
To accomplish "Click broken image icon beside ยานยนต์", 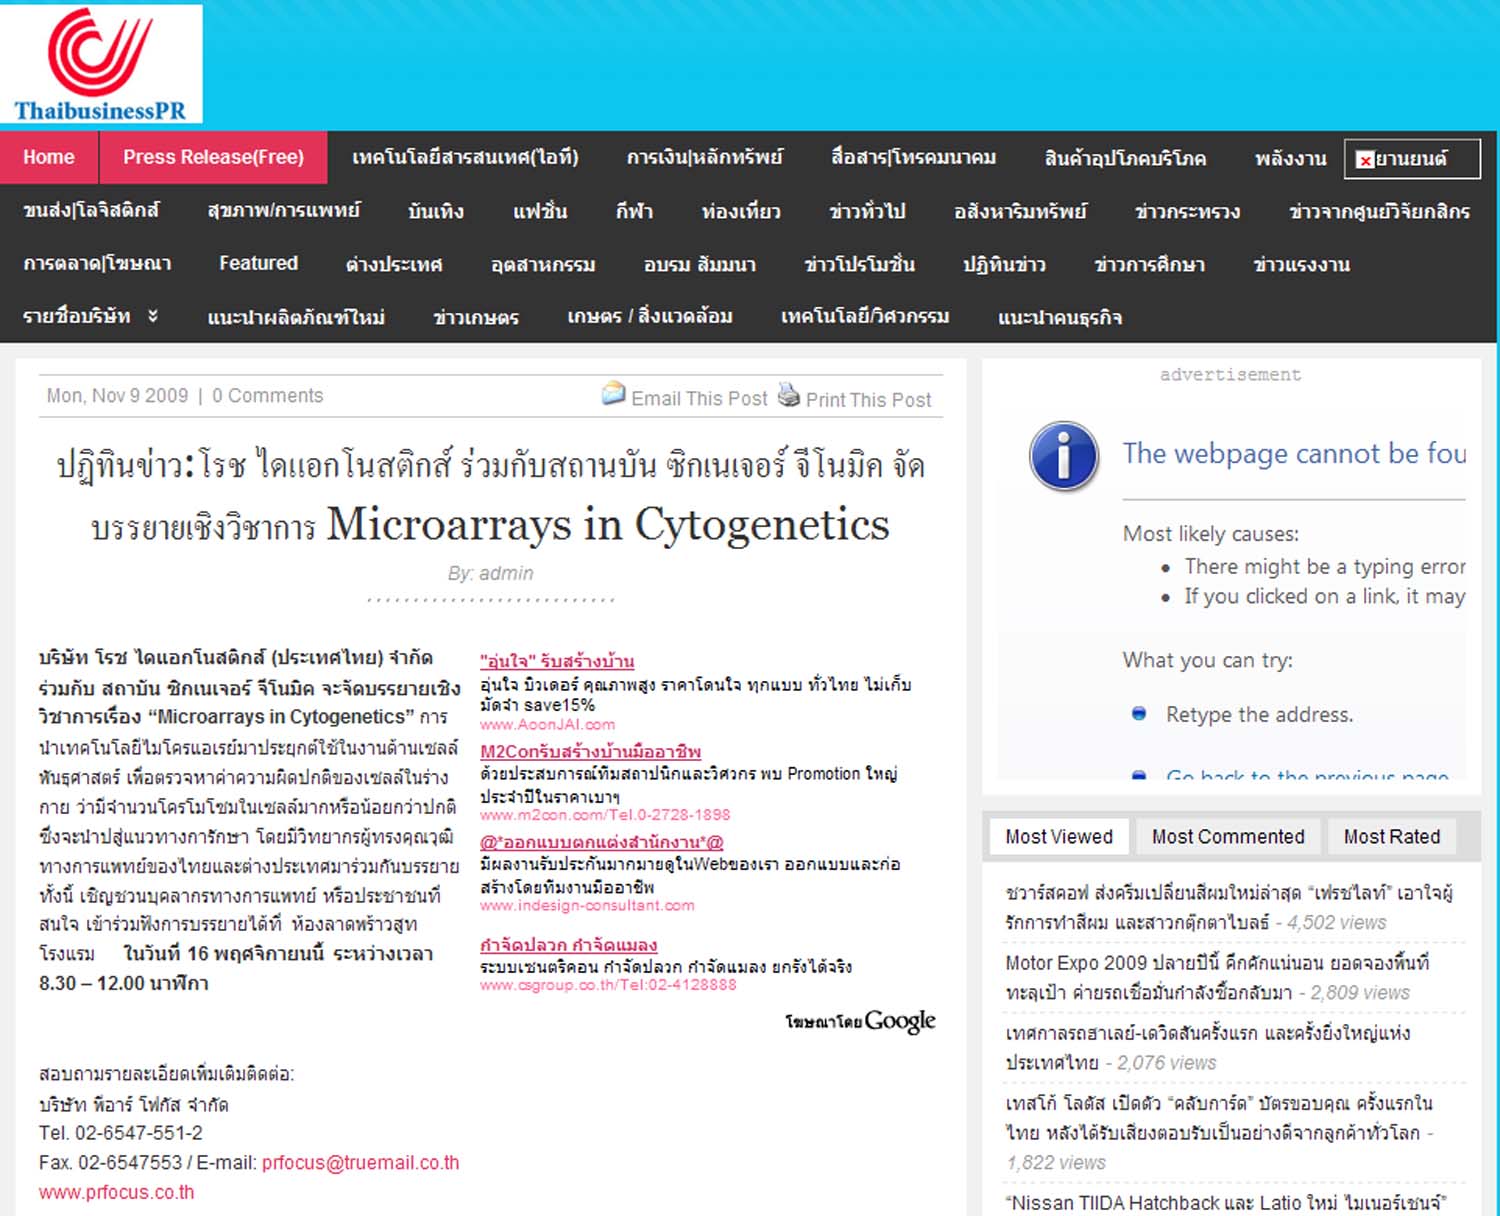I will tap(1365, 160).
